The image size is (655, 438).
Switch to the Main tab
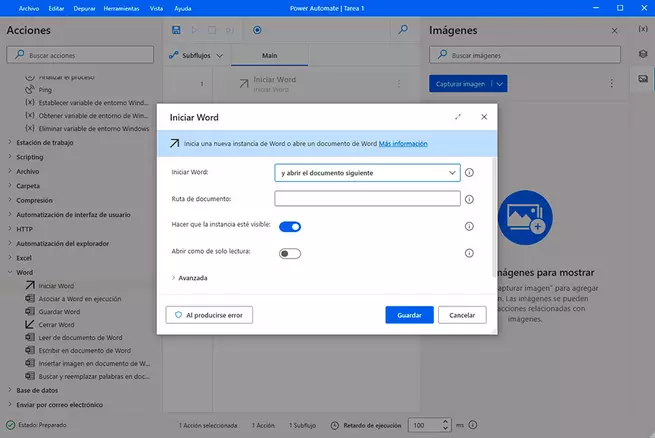pyautogui.click(x=269, y=56)
